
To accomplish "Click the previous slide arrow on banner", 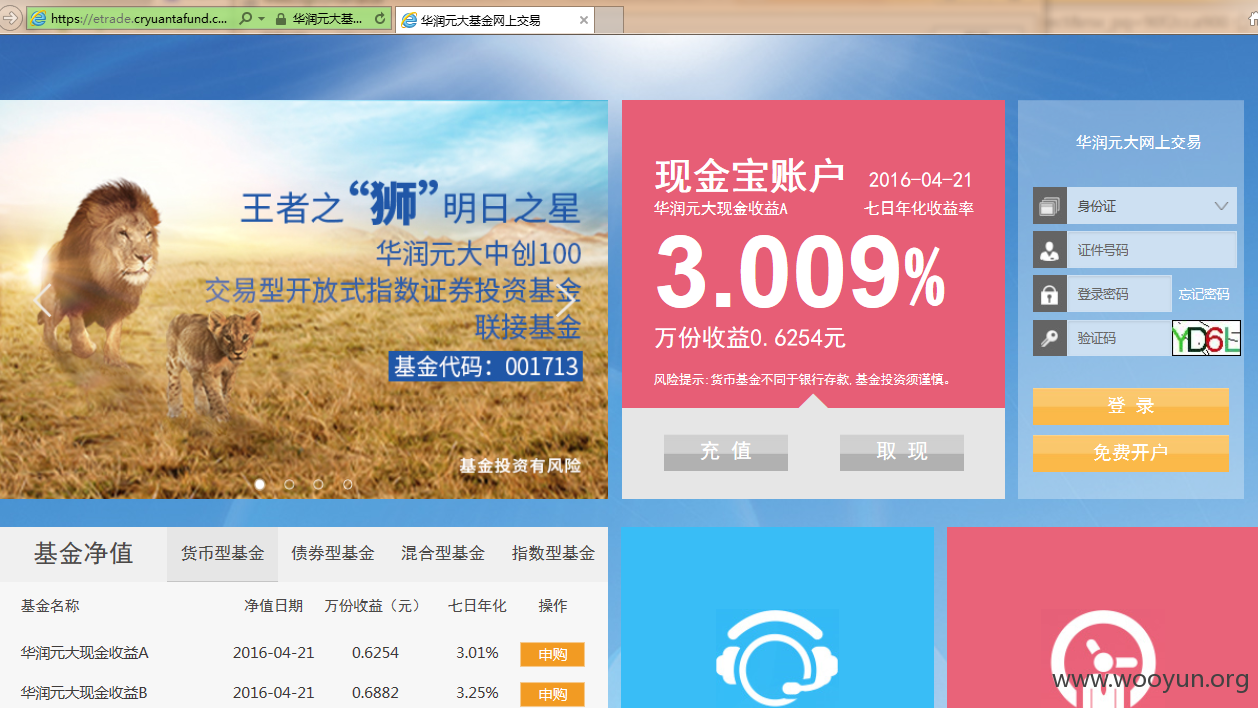I will (x=42, y=299).
